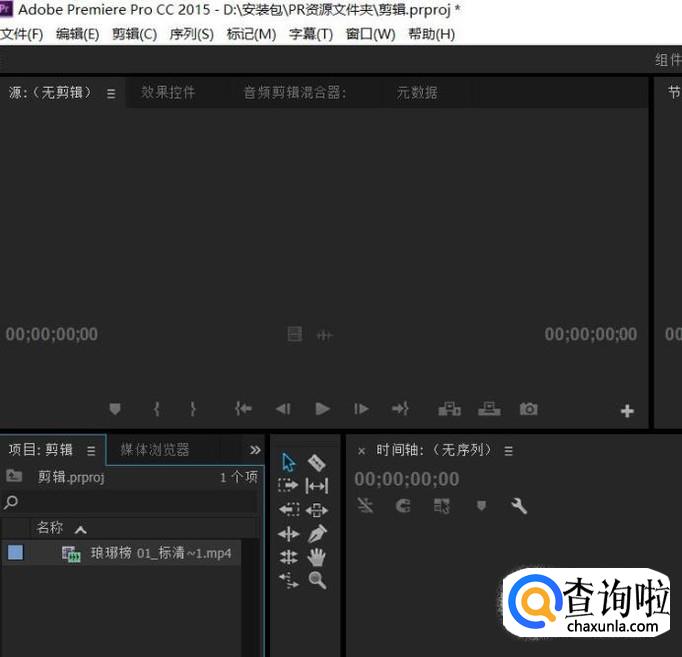The width and height of the screenshot is (682, 657).
Task: Toggle the label box beside 琅琊榜 clip
Action: [15, 552]
